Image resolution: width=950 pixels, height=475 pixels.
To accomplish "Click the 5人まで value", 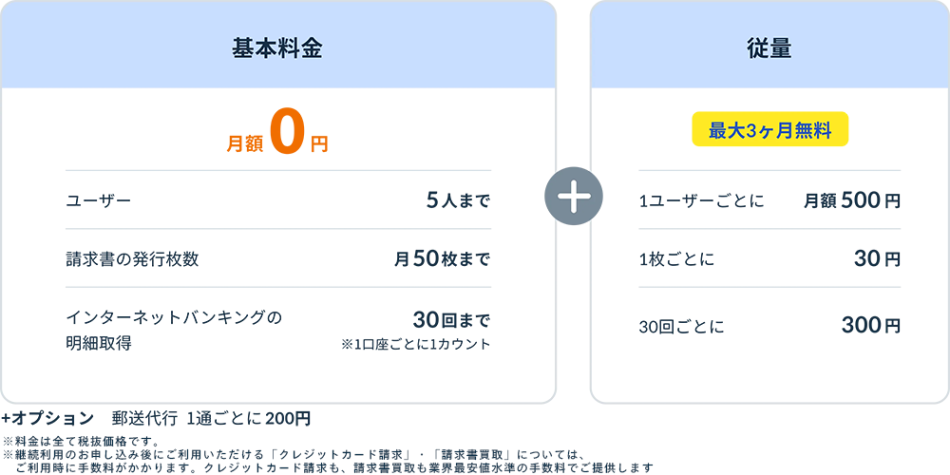I will (458, 201).
